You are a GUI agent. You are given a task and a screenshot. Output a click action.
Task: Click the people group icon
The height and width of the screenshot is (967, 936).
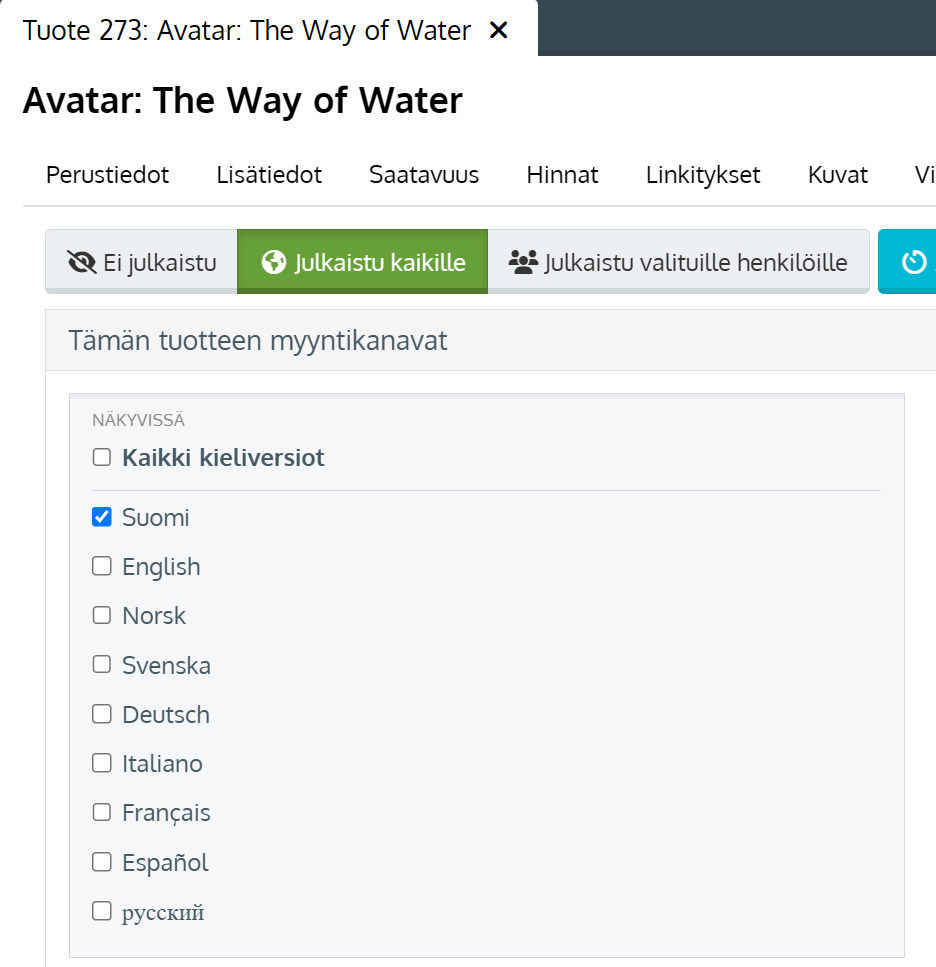[x=523, y=262]
